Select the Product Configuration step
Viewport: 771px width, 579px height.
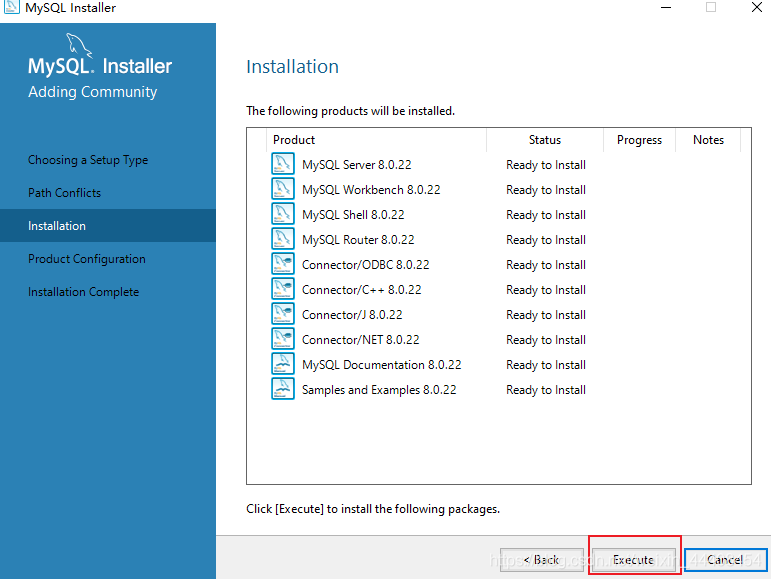[x=87, y=259]
